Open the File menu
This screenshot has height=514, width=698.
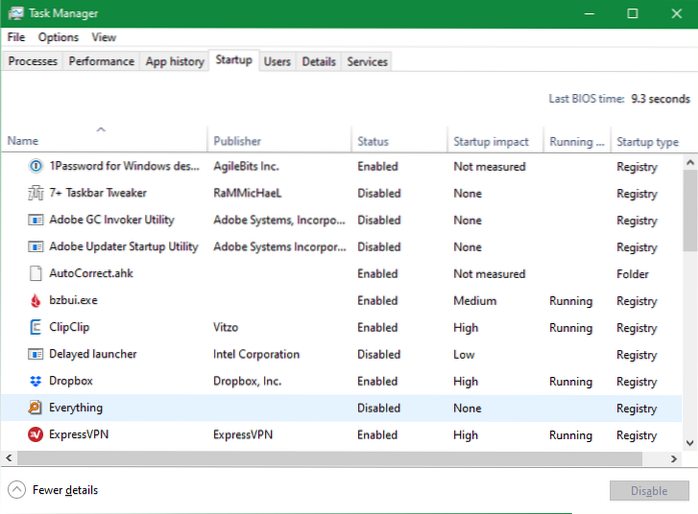pyautogui.click(x=16, y=37)
